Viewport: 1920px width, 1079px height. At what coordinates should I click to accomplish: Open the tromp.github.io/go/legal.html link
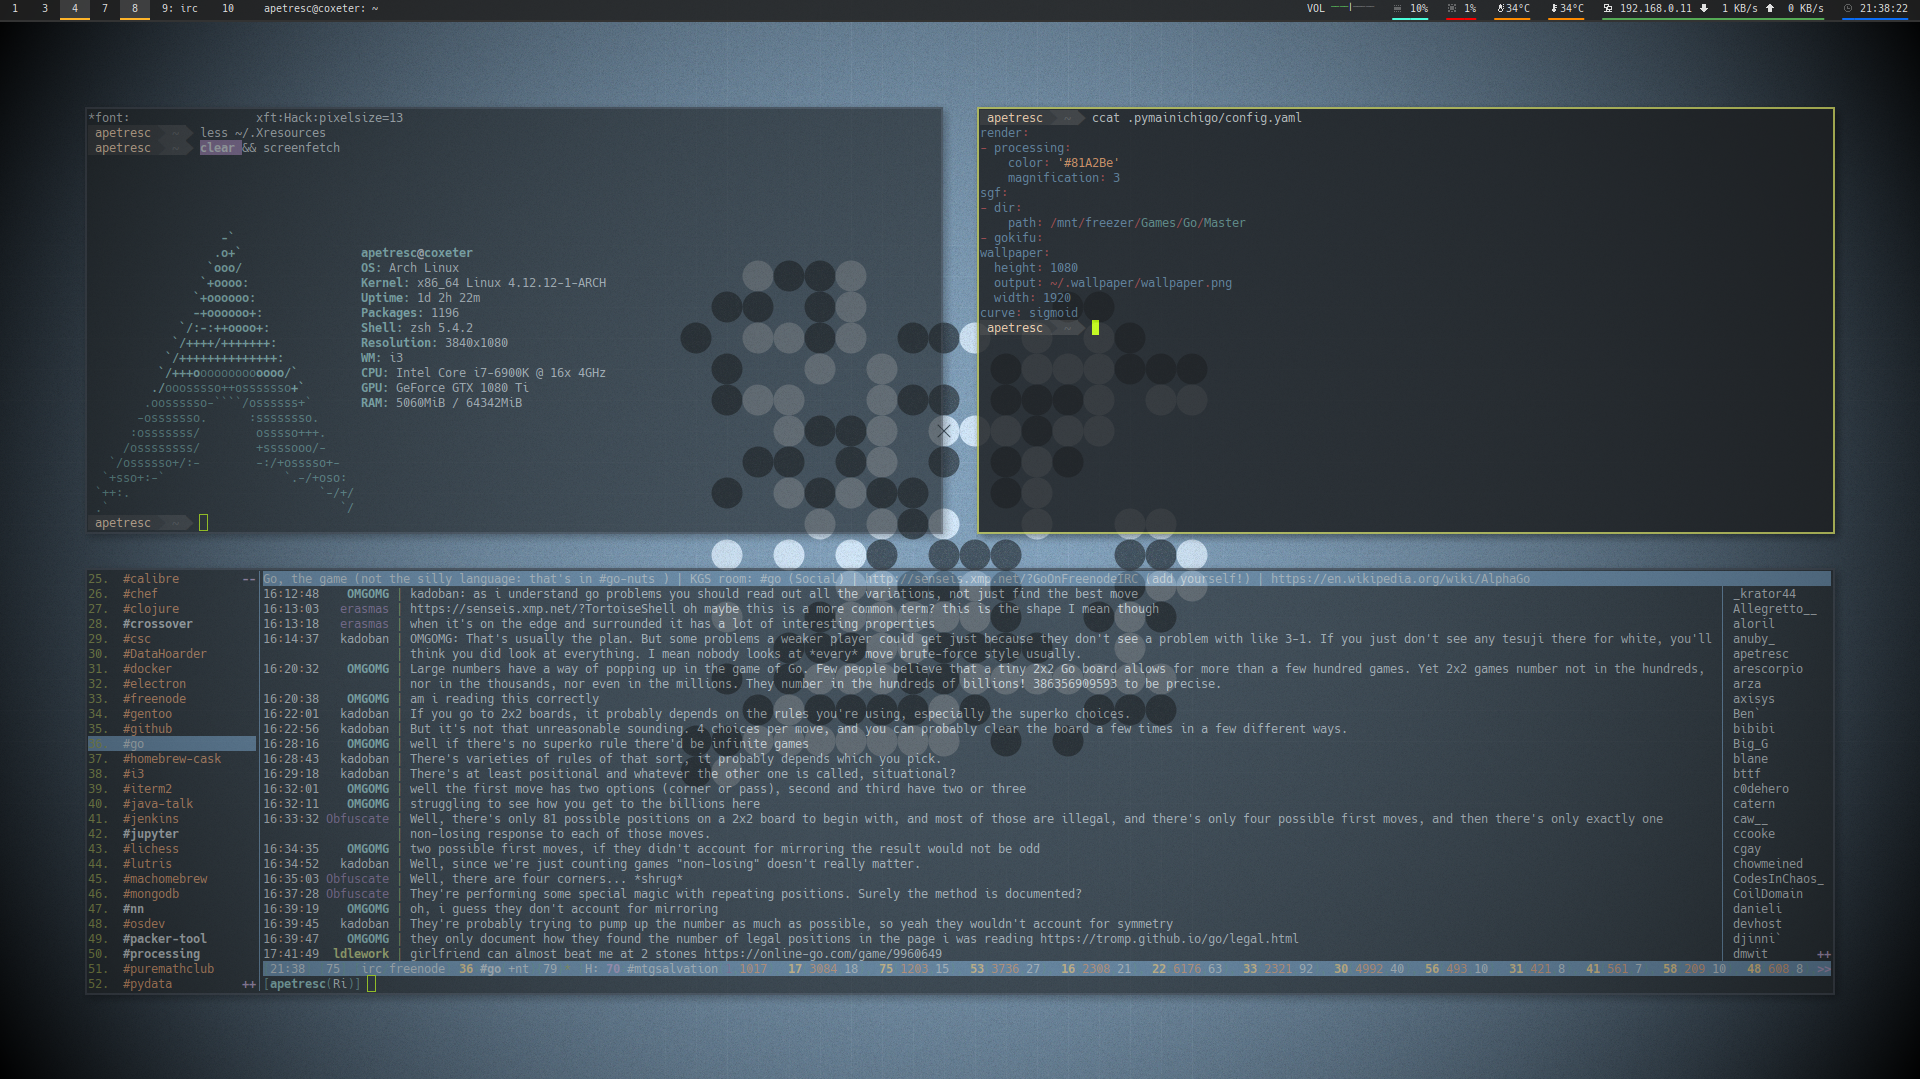[1169, 939]
